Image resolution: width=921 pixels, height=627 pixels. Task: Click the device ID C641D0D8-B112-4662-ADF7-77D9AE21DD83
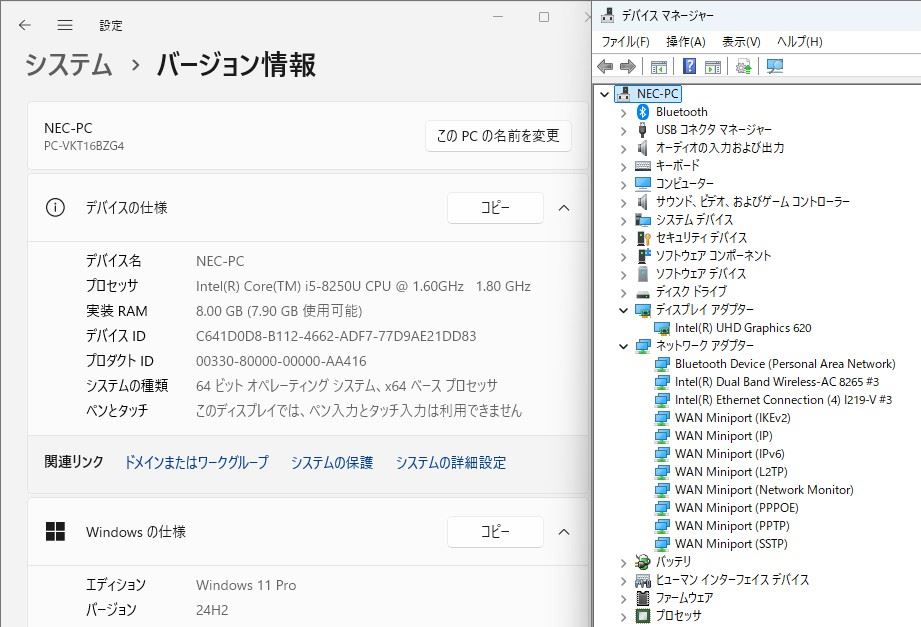(336, 336)
